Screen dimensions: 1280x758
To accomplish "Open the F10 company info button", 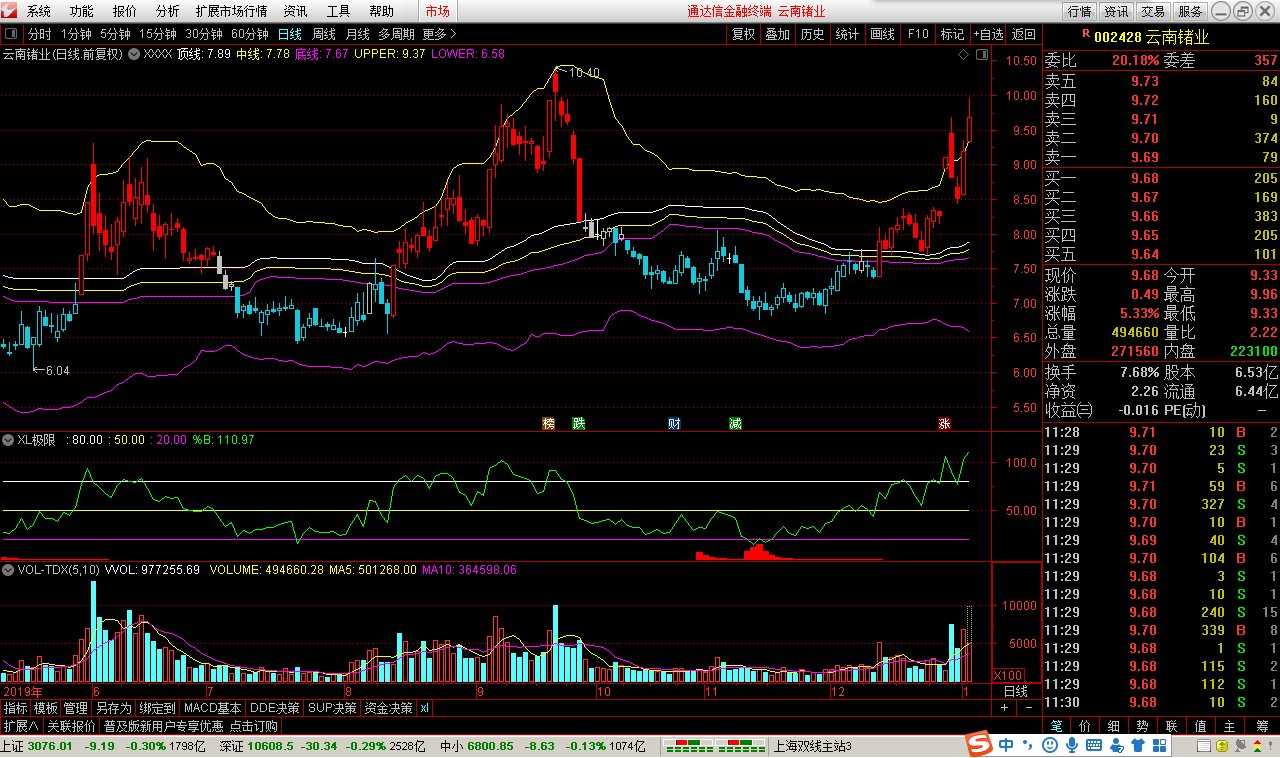I will (917, 34).
